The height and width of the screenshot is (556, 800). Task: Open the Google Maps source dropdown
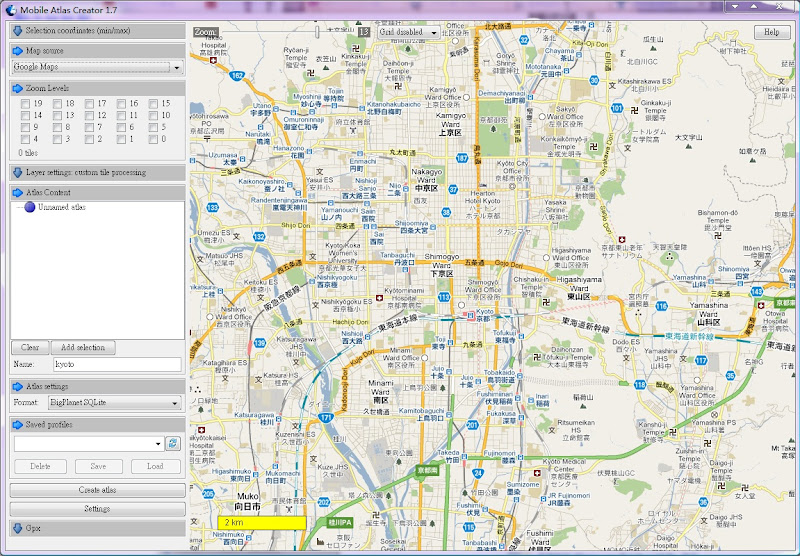(97, 67)
